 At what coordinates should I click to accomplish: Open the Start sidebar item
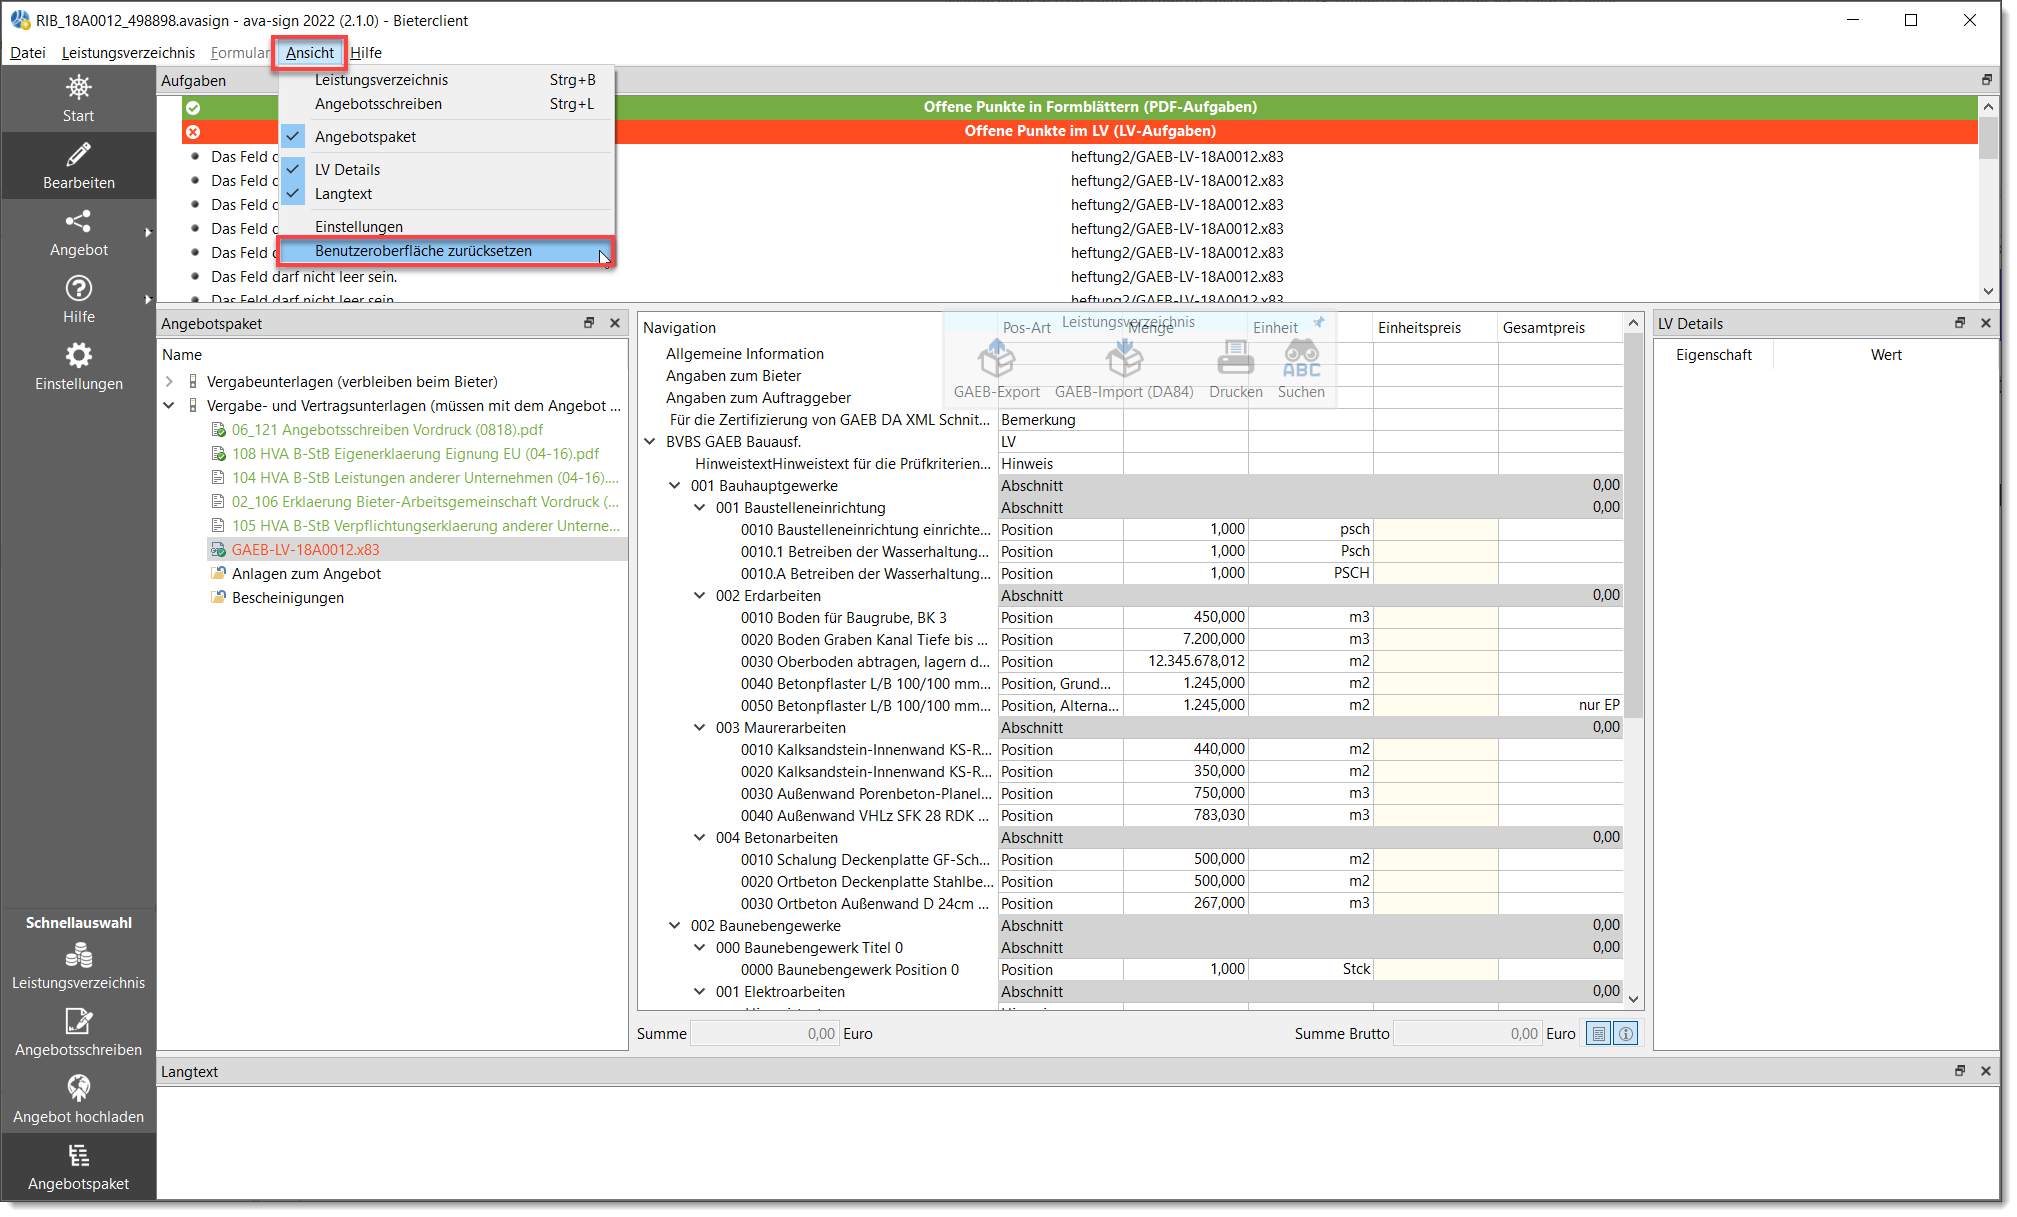click(x=78, y=98)
